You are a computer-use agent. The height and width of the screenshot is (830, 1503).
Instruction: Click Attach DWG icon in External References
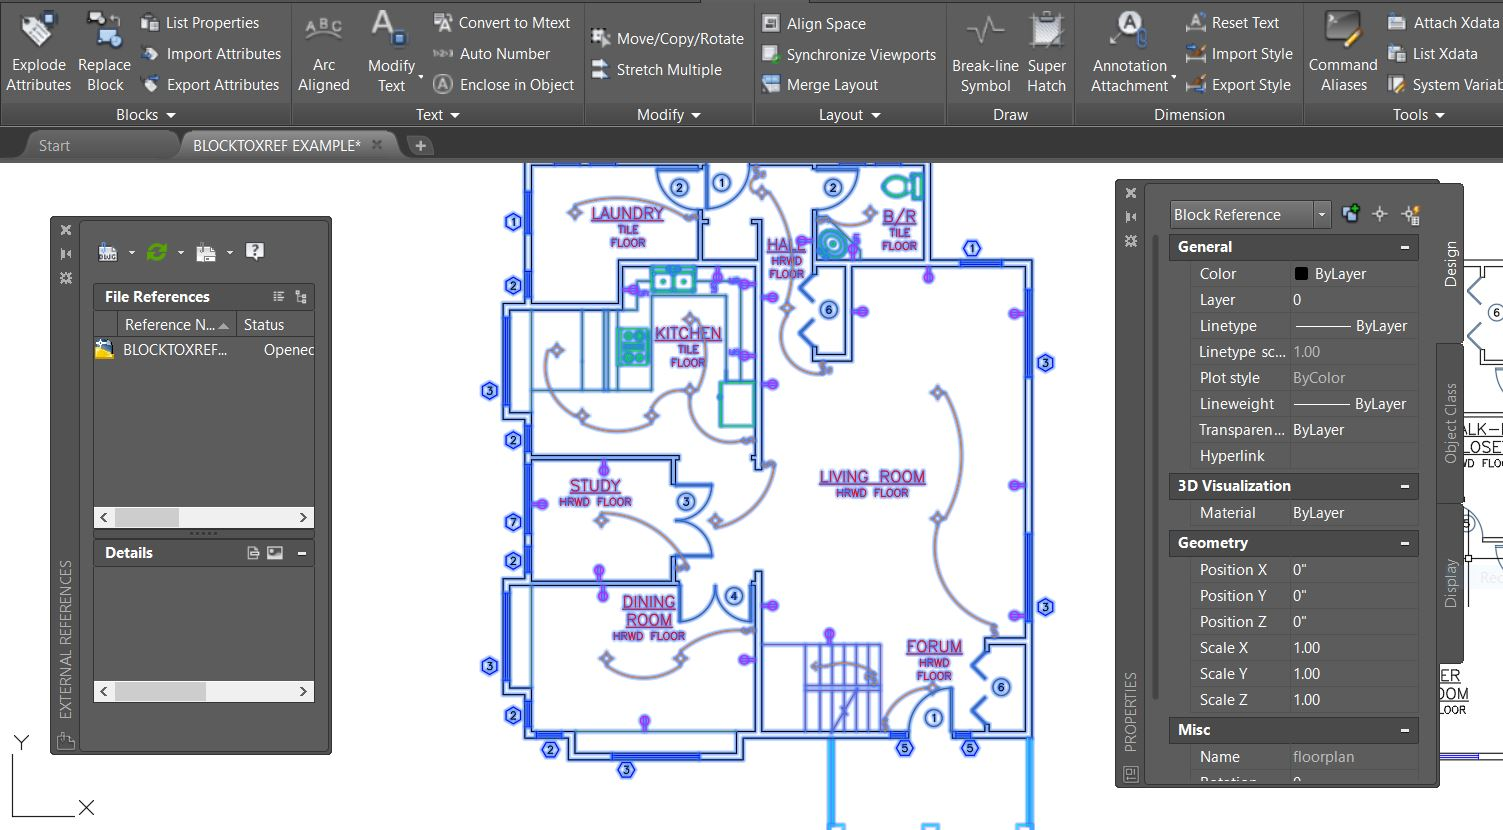(108, 252)
